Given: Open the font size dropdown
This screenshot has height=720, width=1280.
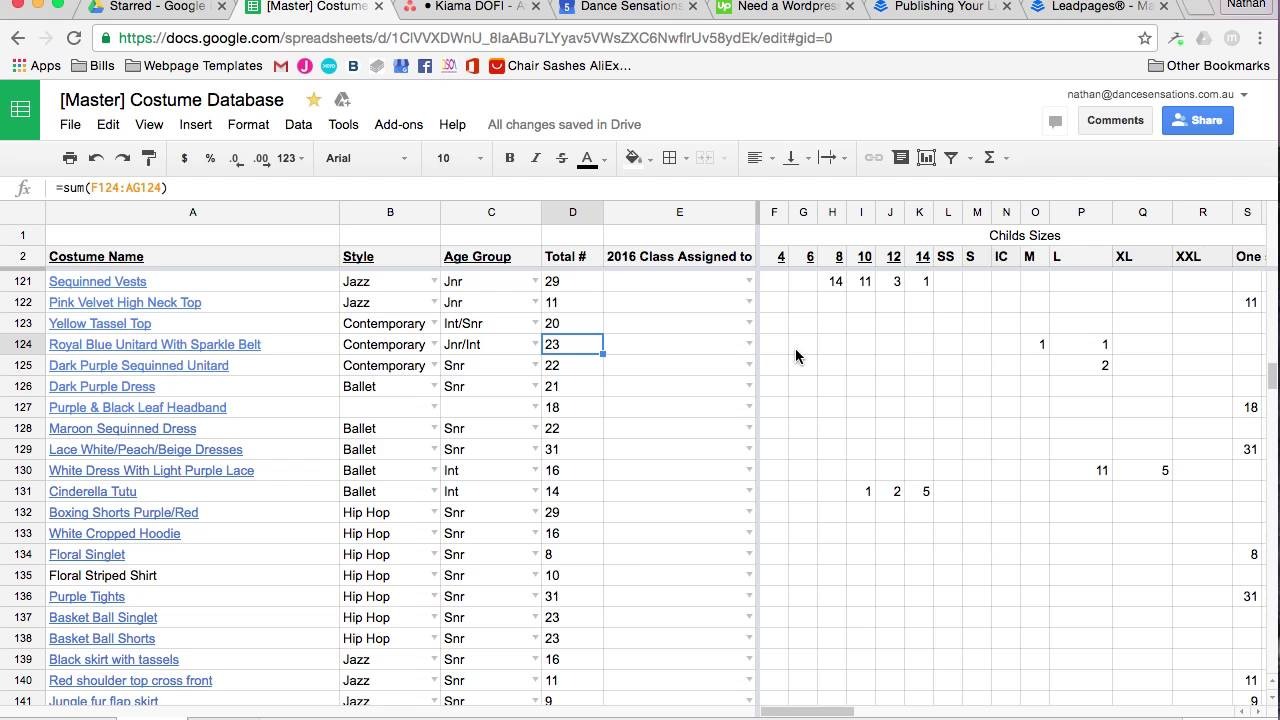Looking at the screenshot, I should [457, 157].
